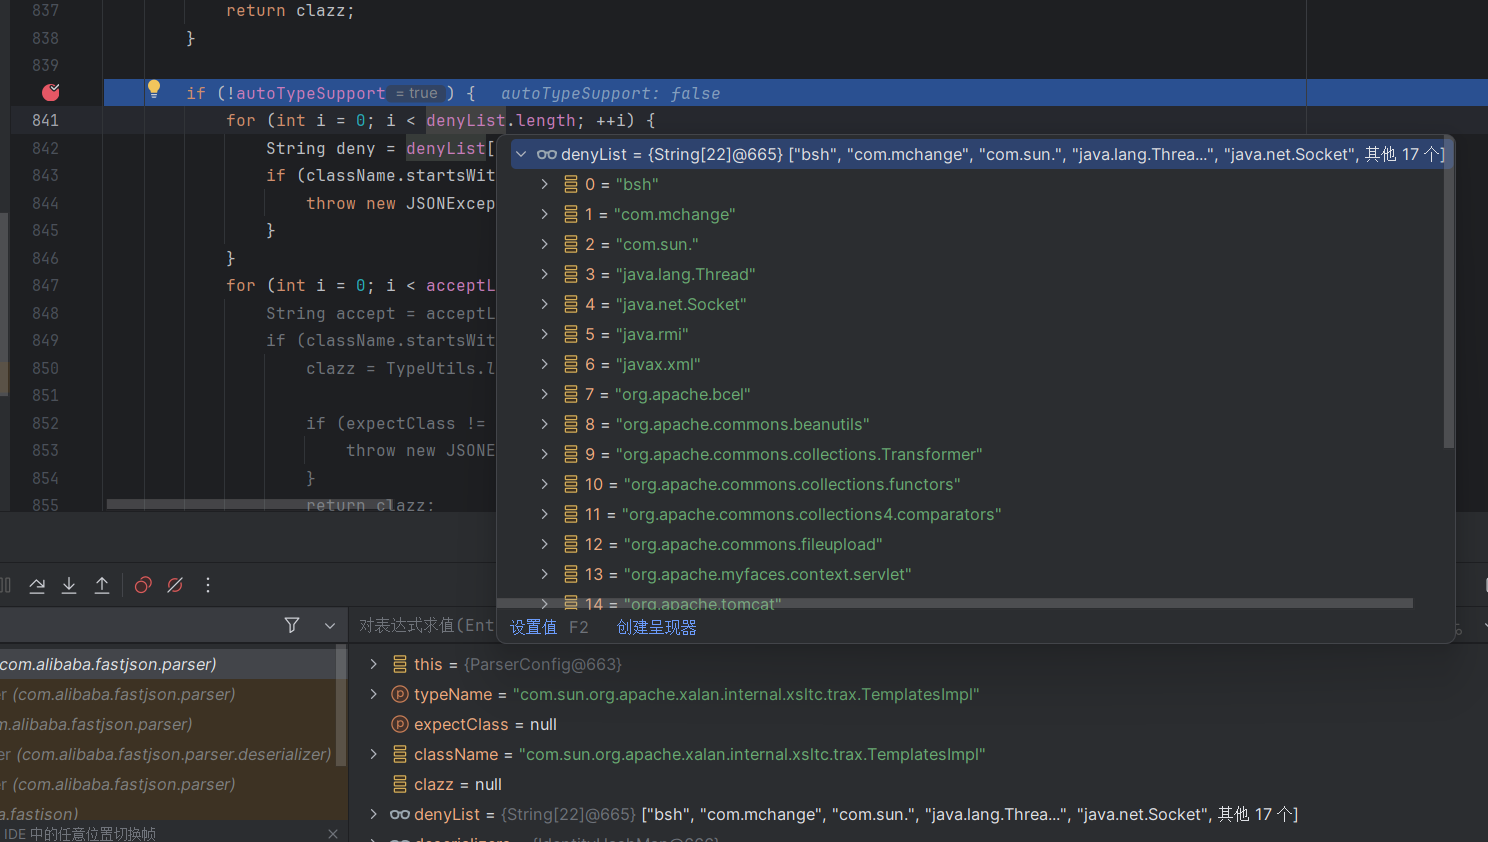Click the evaluate expression input field
The height and width of the screenshot is (842, 1488).
(427, 625)
